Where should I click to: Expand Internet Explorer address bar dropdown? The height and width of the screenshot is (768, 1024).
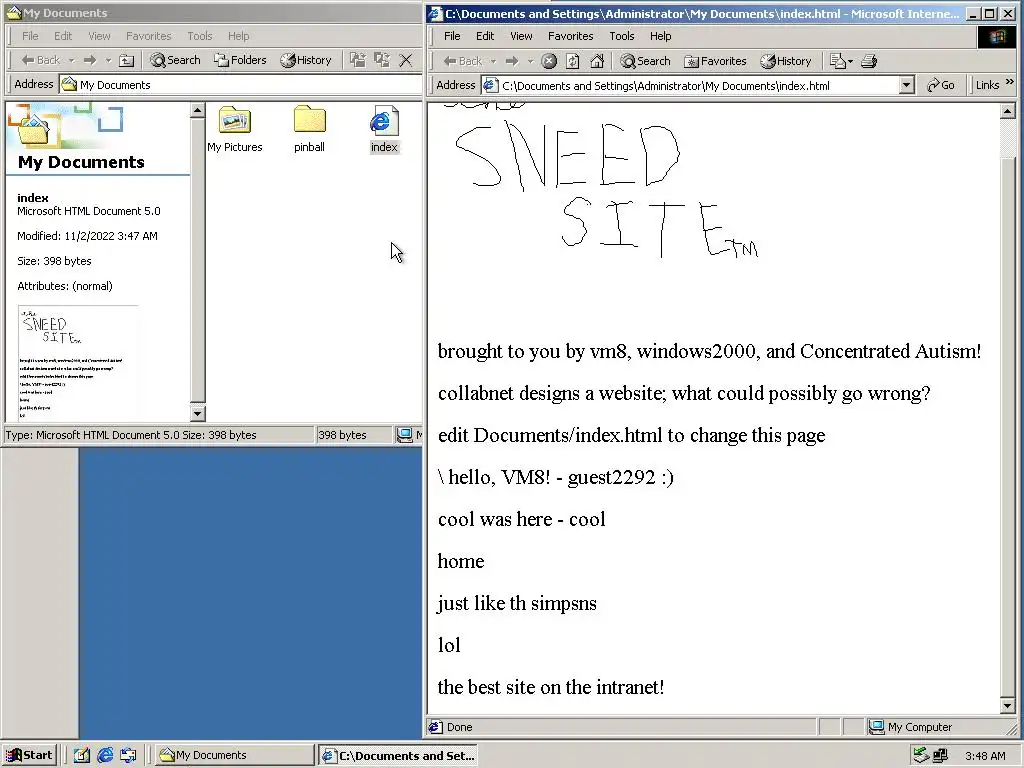[906, 85]
